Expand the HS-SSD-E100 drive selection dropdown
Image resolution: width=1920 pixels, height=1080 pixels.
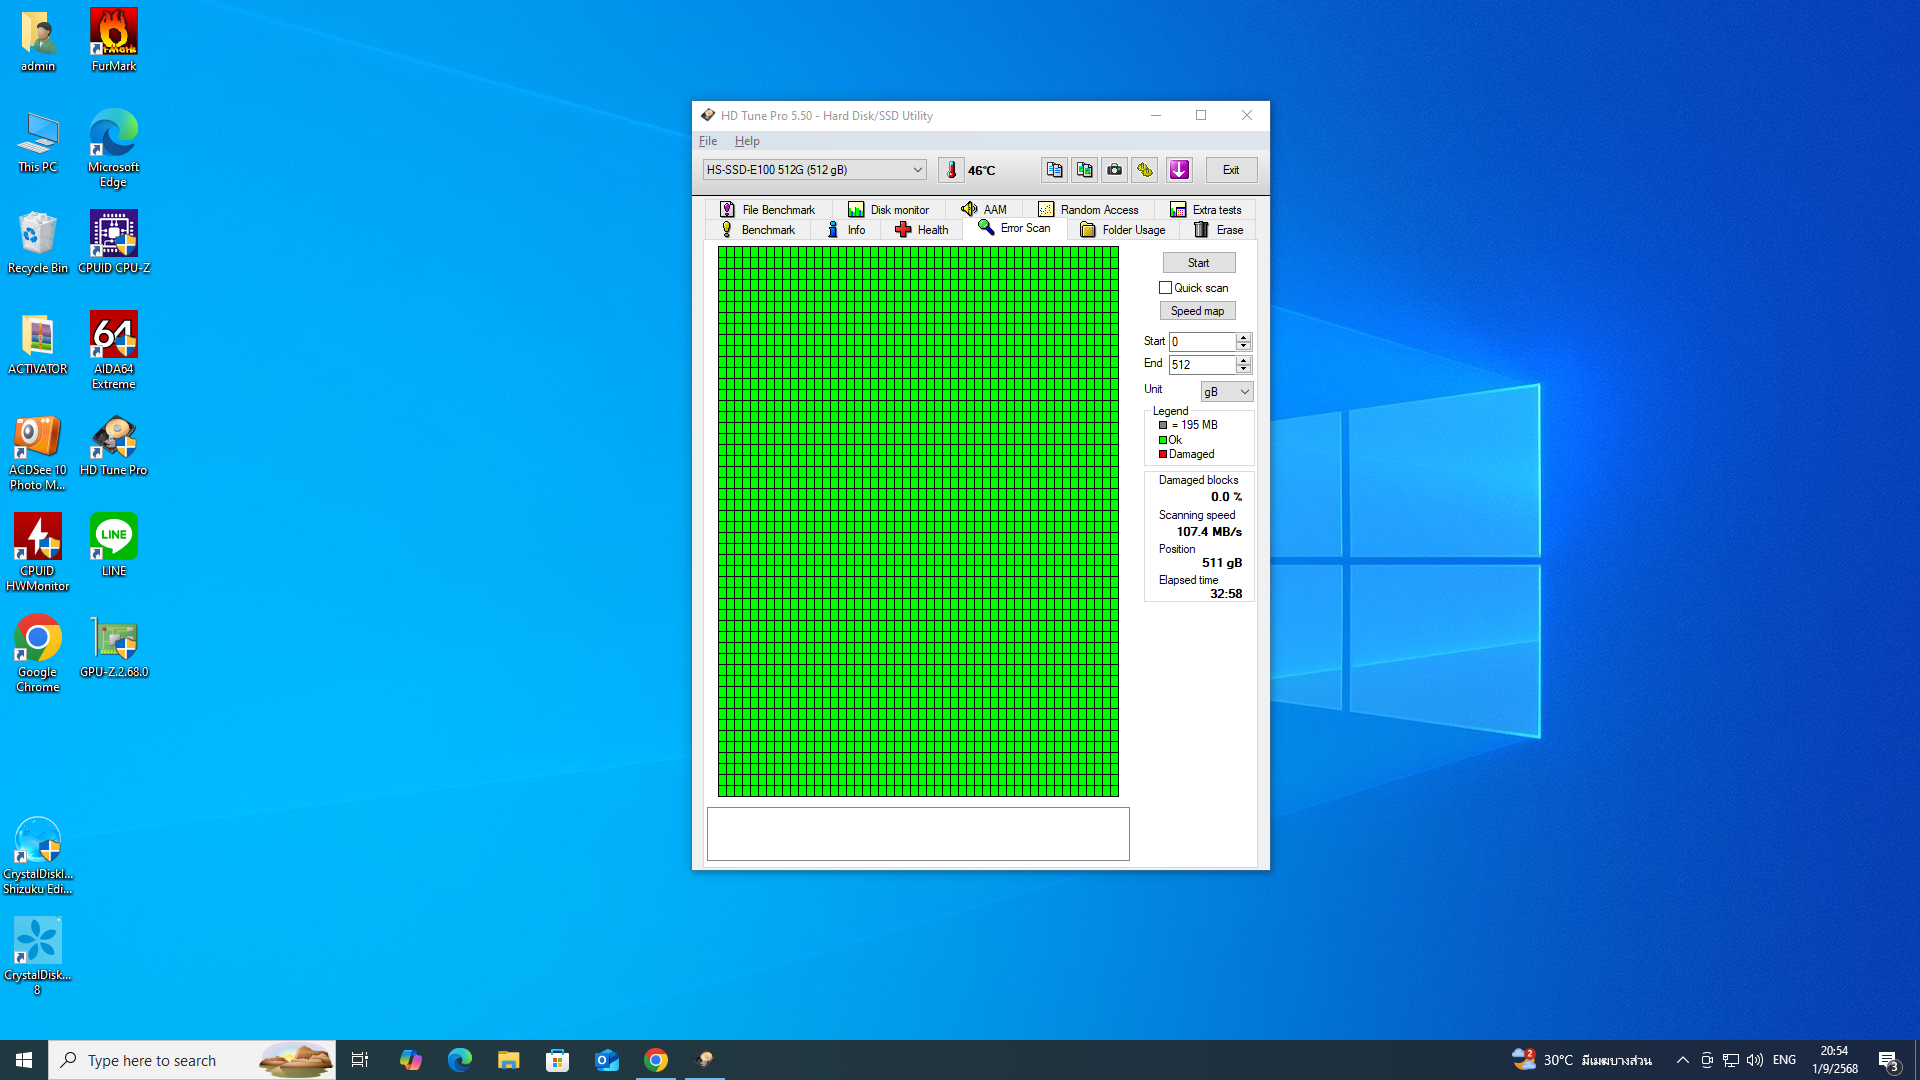917,170
